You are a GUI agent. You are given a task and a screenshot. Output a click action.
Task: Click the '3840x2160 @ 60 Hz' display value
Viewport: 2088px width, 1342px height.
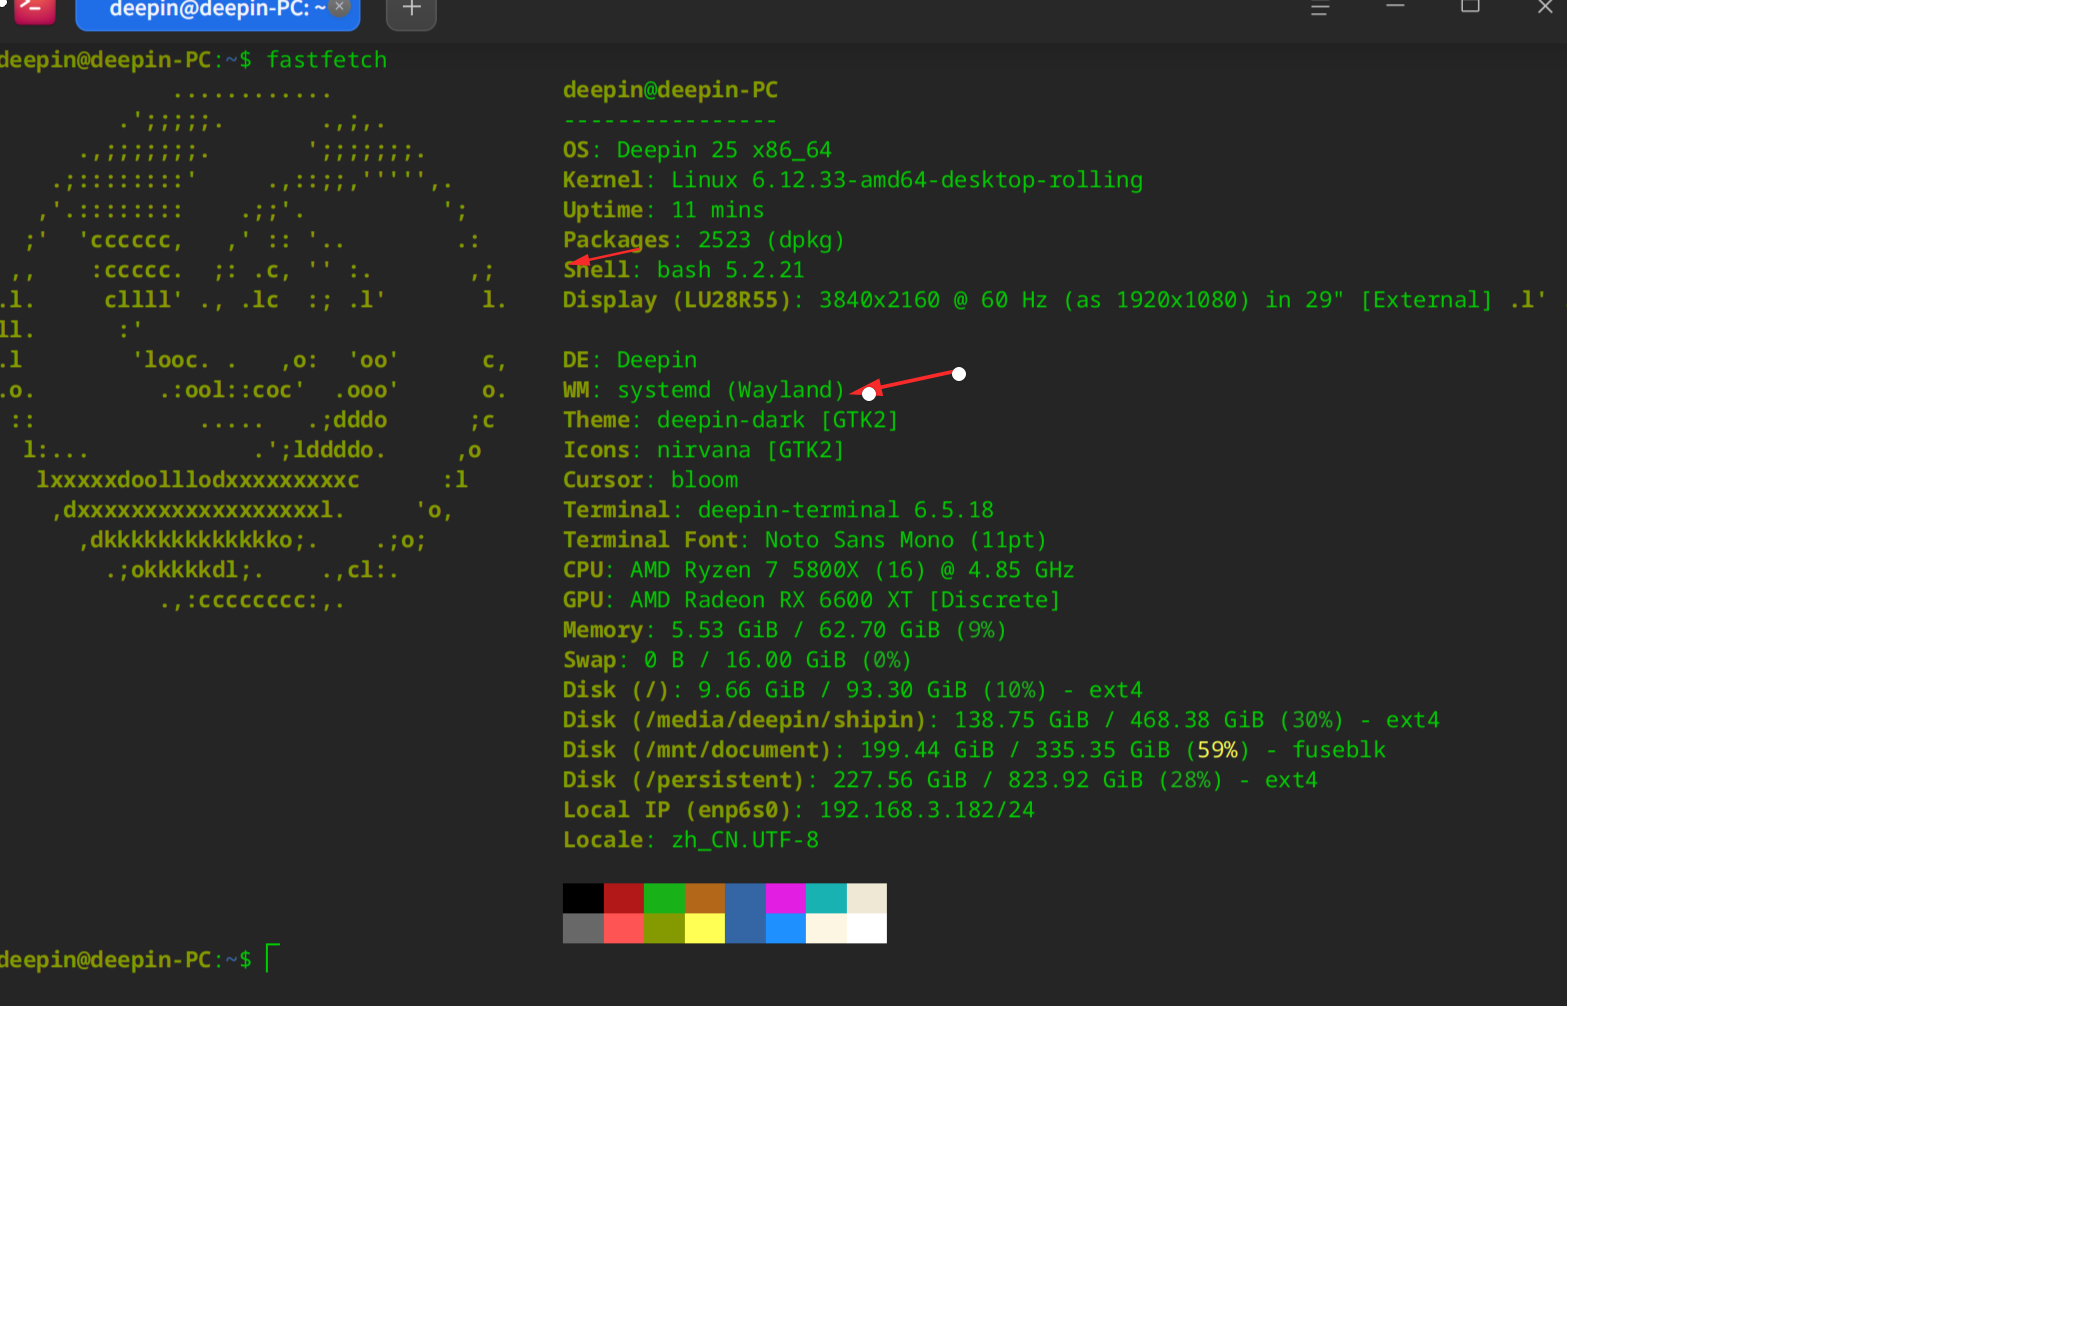point(933,300)
